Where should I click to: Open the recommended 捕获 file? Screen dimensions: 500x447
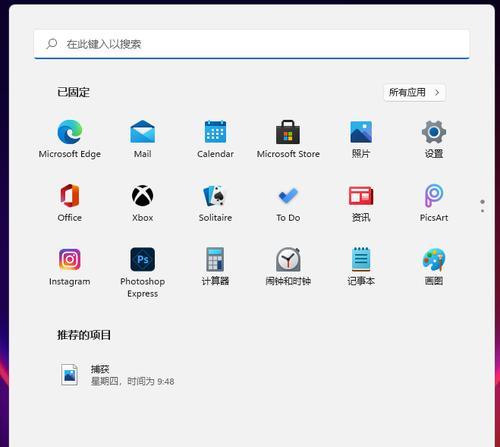pyautogui.click(x=117, y=375)
